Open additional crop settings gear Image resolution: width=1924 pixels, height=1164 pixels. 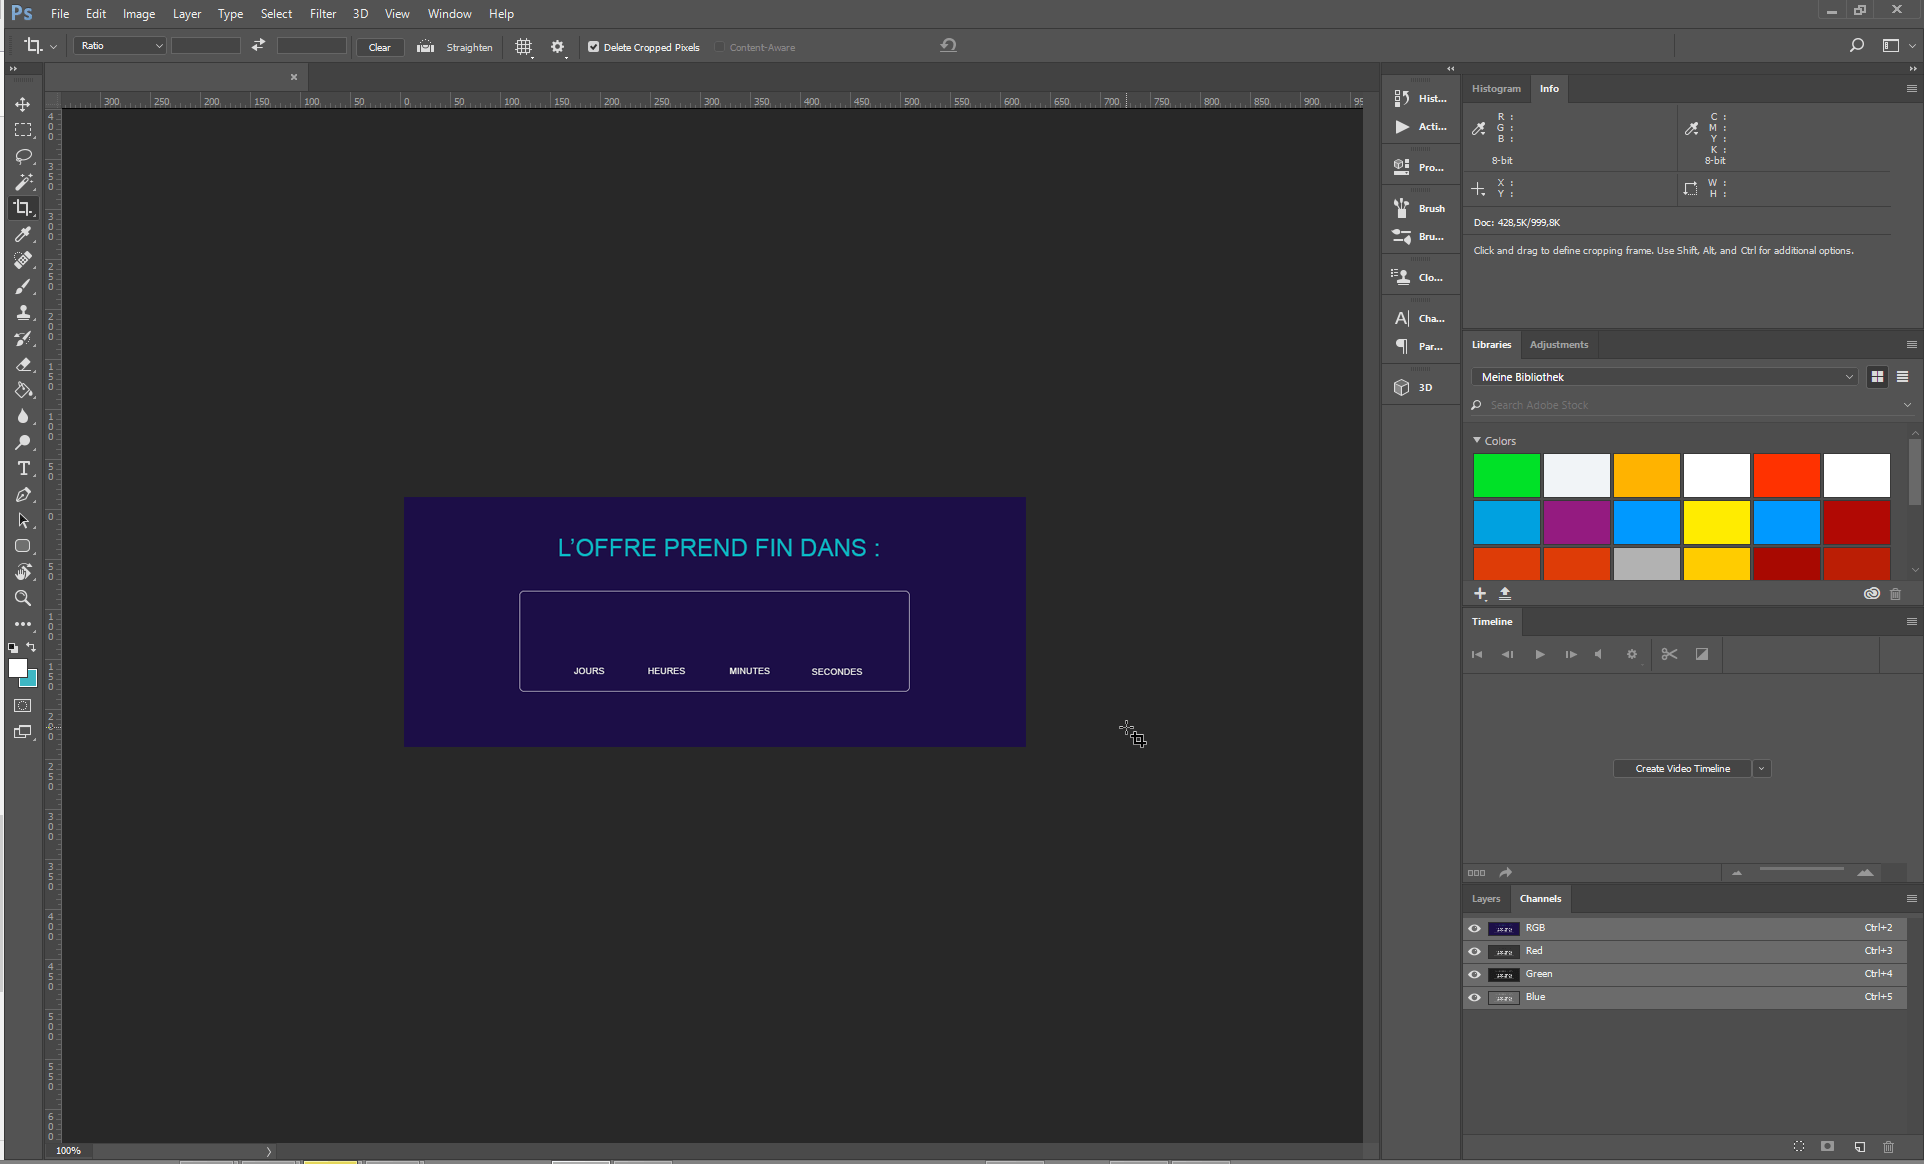(x=558, y=47)
